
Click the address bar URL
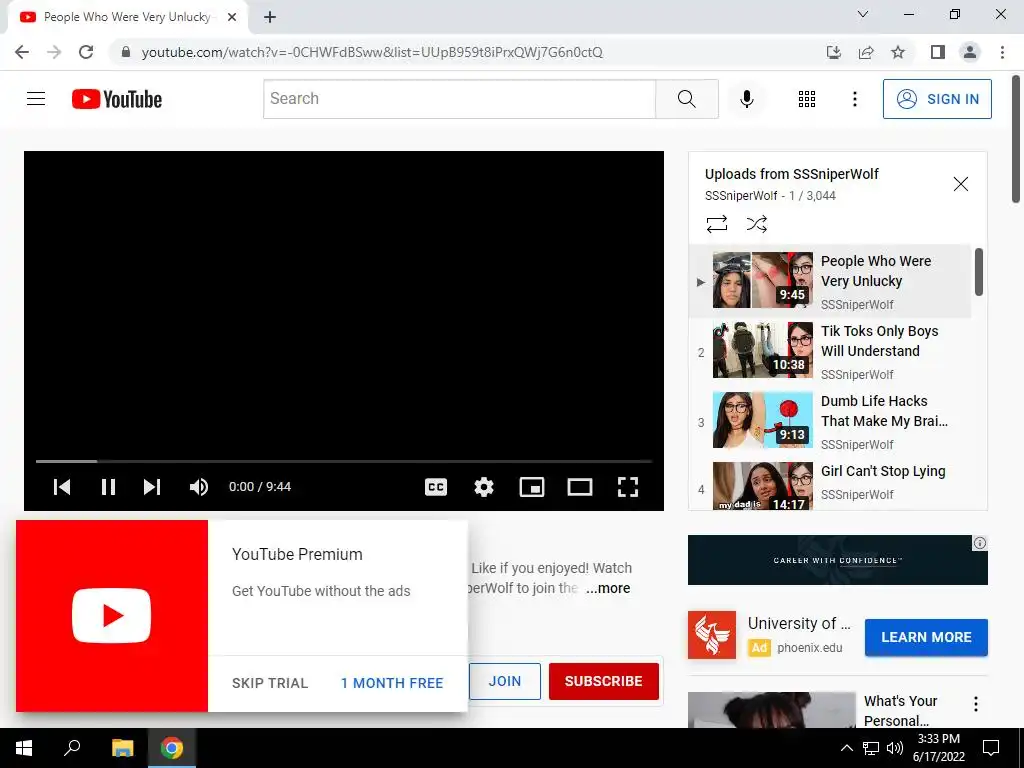372,52
